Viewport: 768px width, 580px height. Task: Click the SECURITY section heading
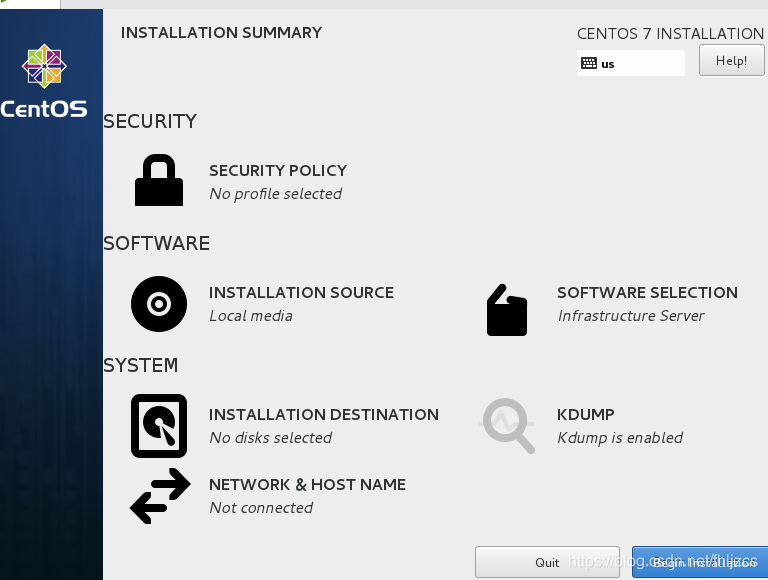pyautogui.click(x=150, y=121)
